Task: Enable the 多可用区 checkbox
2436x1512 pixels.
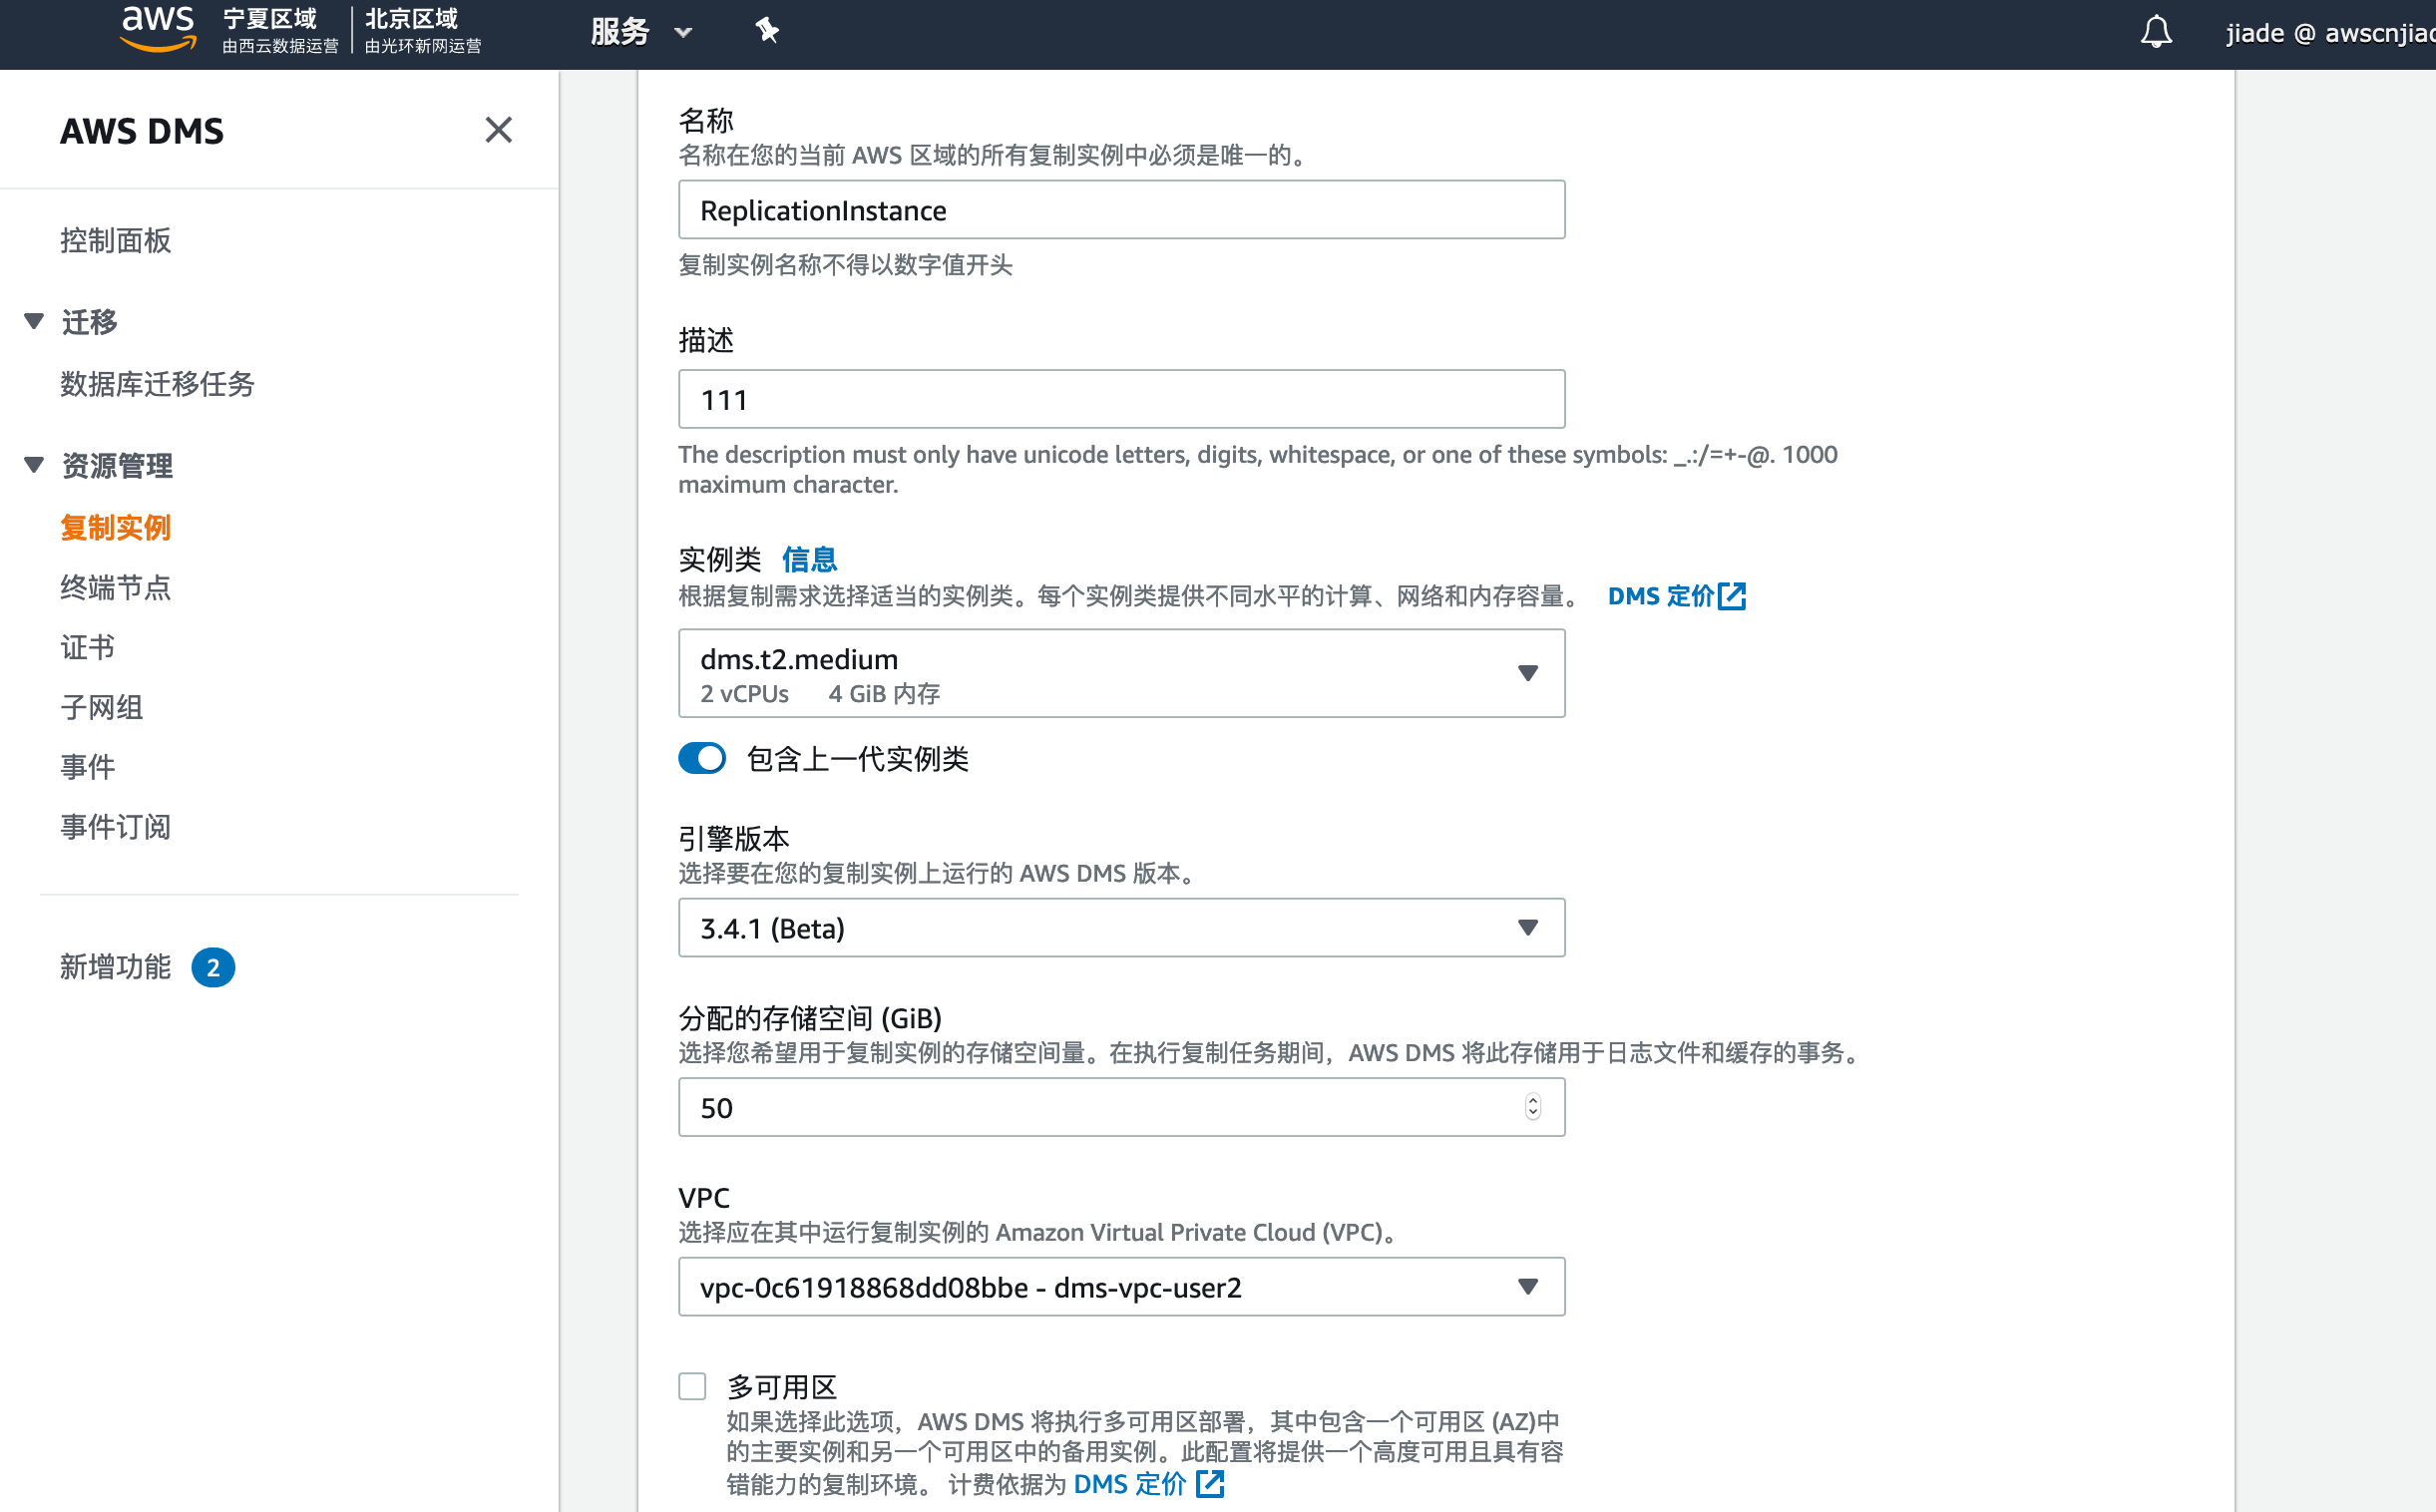Action: [x=692, y=1386]
